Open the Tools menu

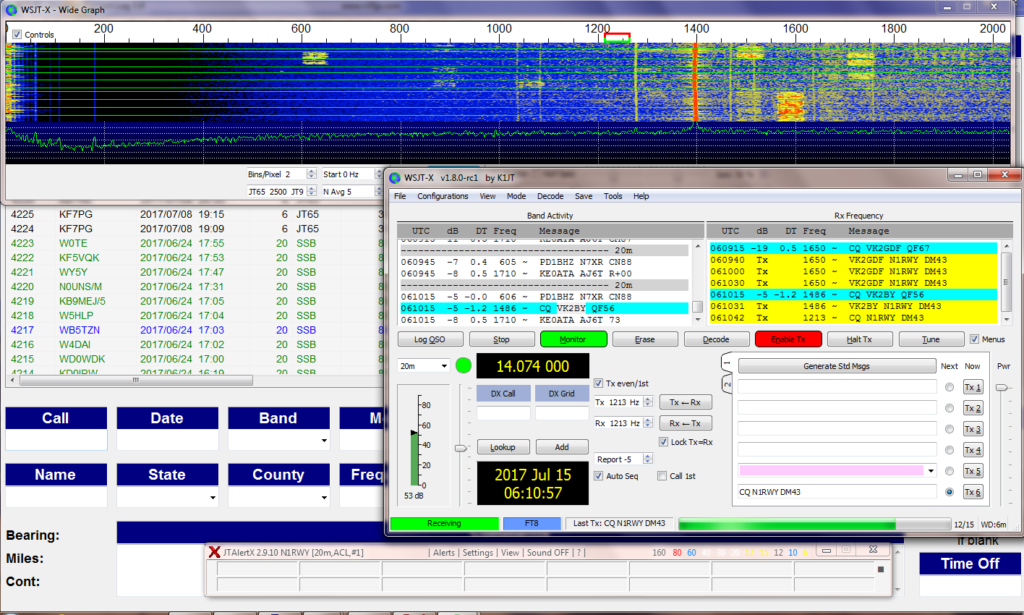[613, 196]
